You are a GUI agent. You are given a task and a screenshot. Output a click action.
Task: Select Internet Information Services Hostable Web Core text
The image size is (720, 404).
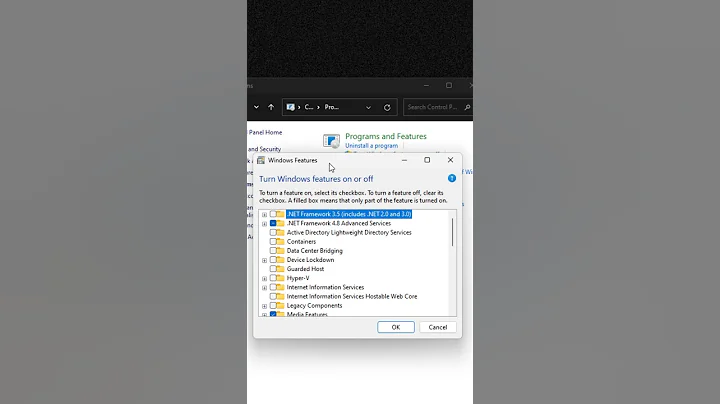tap(352, 297)
